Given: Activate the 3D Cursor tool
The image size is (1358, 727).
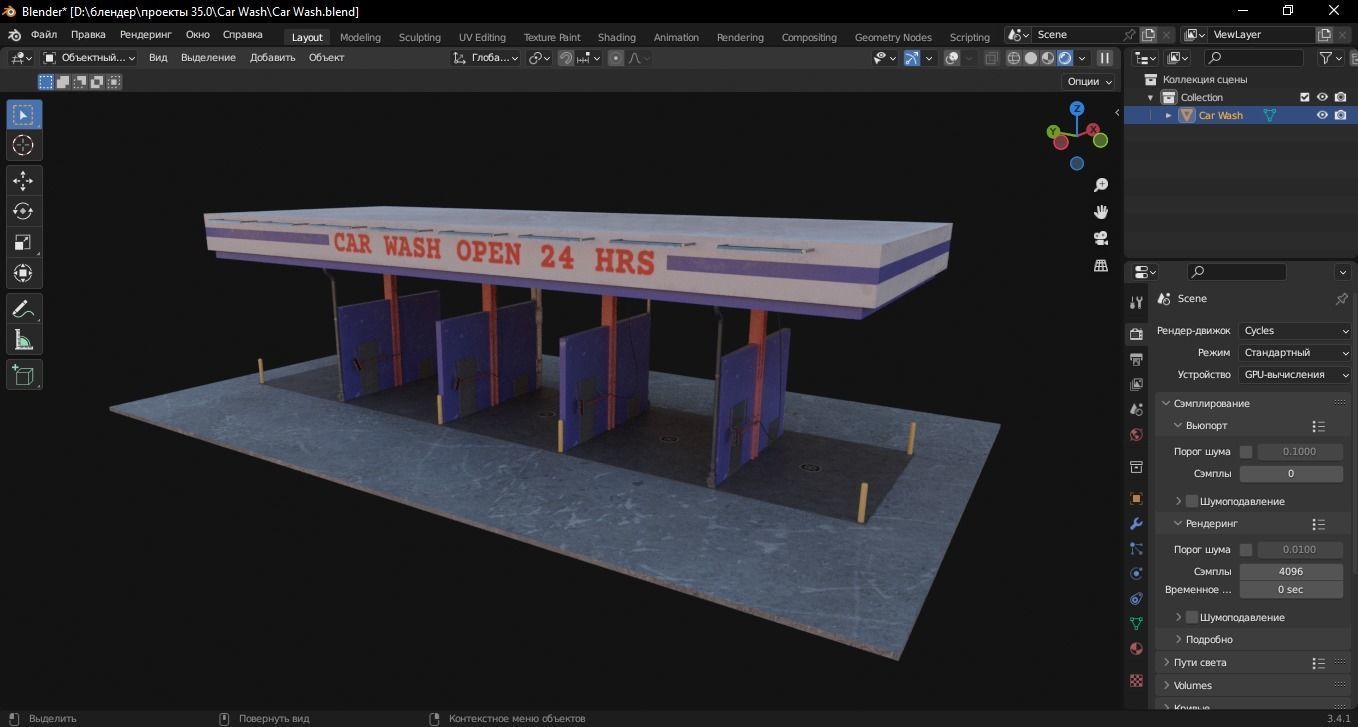Looking at the screenshot, I should 24,146.
